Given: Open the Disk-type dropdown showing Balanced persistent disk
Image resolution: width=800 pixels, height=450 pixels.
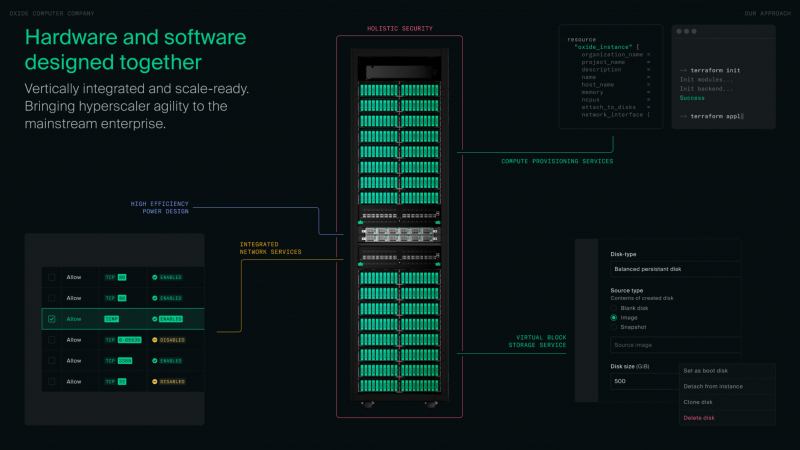Looking at the screenshot, I should 672,270.
